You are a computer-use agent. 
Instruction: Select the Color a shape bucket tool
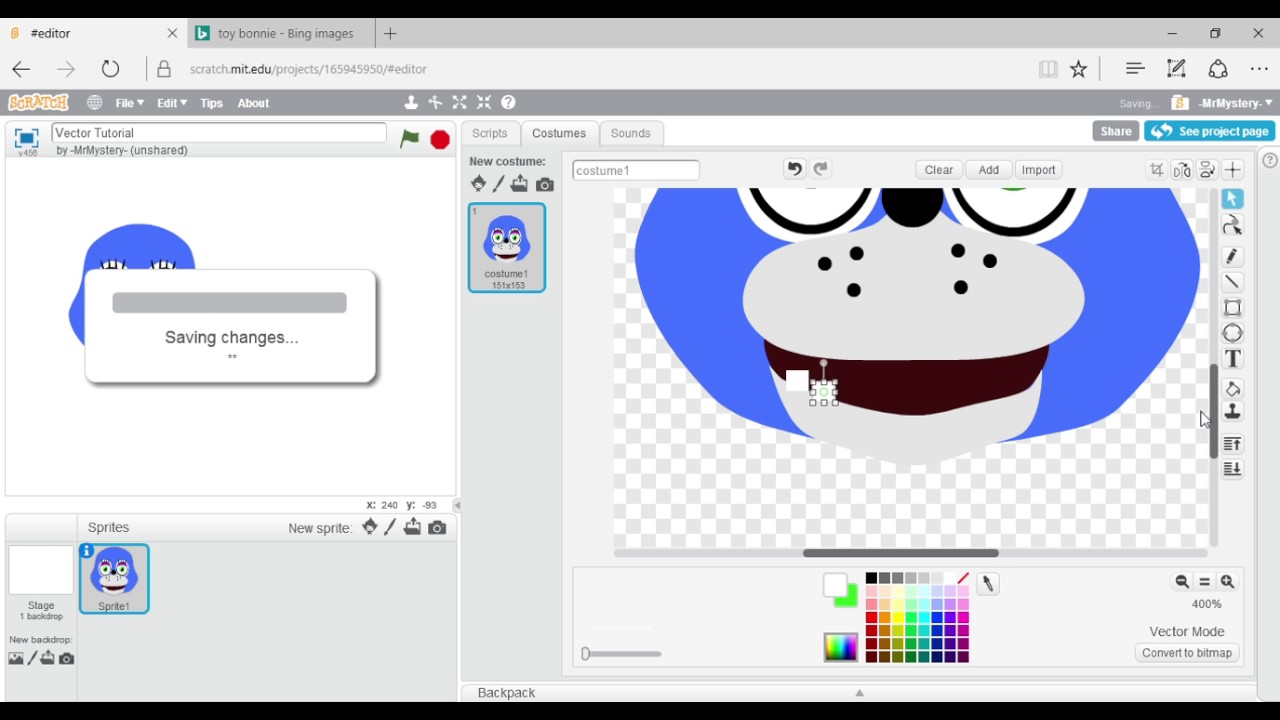[1233, 389]
